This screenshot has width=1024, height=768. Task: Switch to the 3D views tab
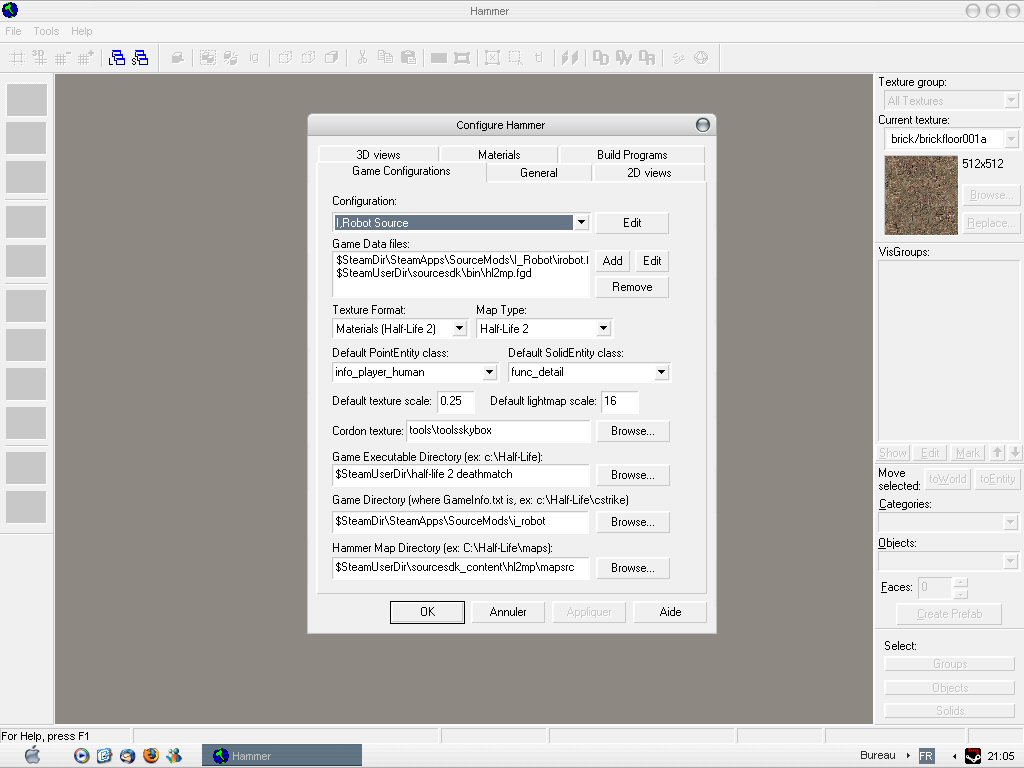(378, 155)
